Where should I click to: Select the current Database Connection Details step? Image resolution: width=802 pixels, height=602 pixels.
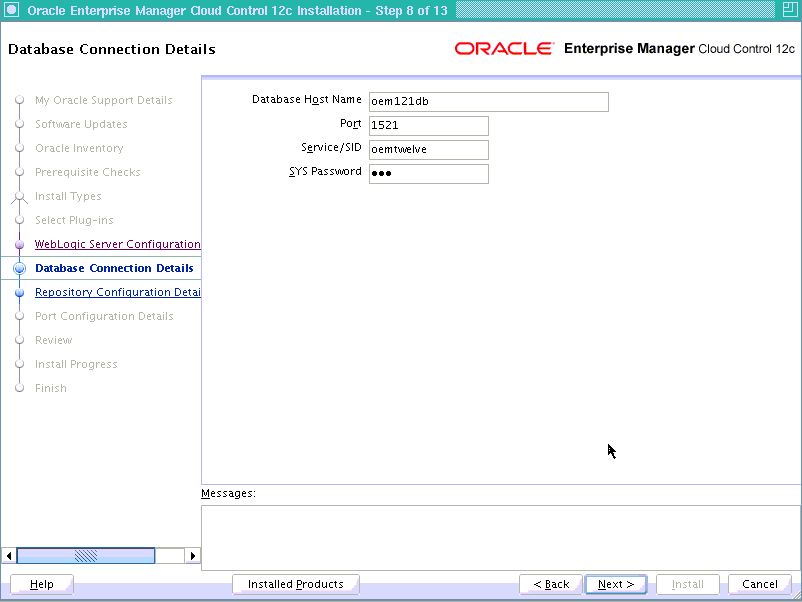pos(114,269)
